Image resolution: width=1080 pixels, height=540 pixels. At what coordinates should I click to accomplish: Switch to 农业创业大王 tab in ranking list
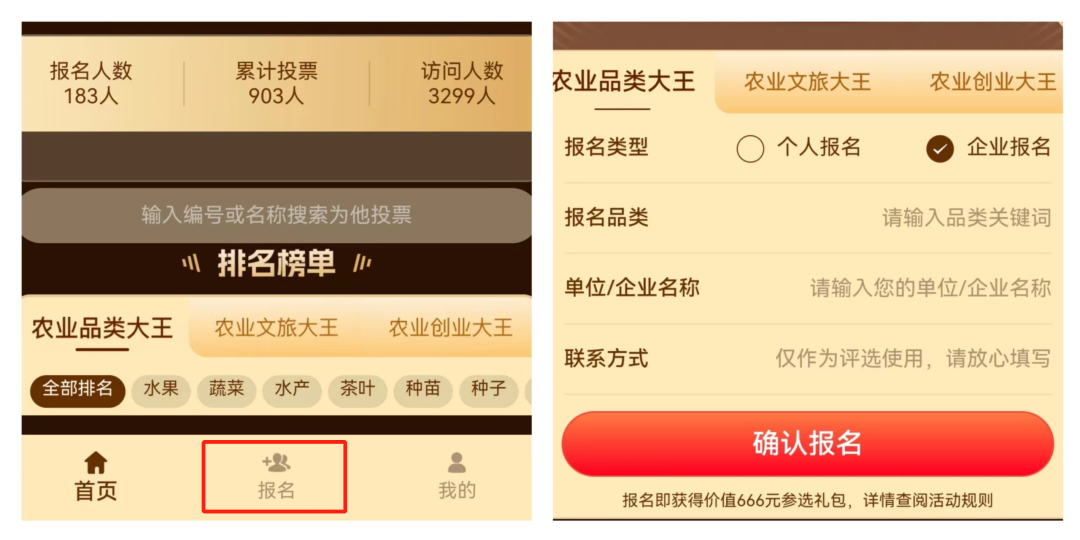coord(450,328)
